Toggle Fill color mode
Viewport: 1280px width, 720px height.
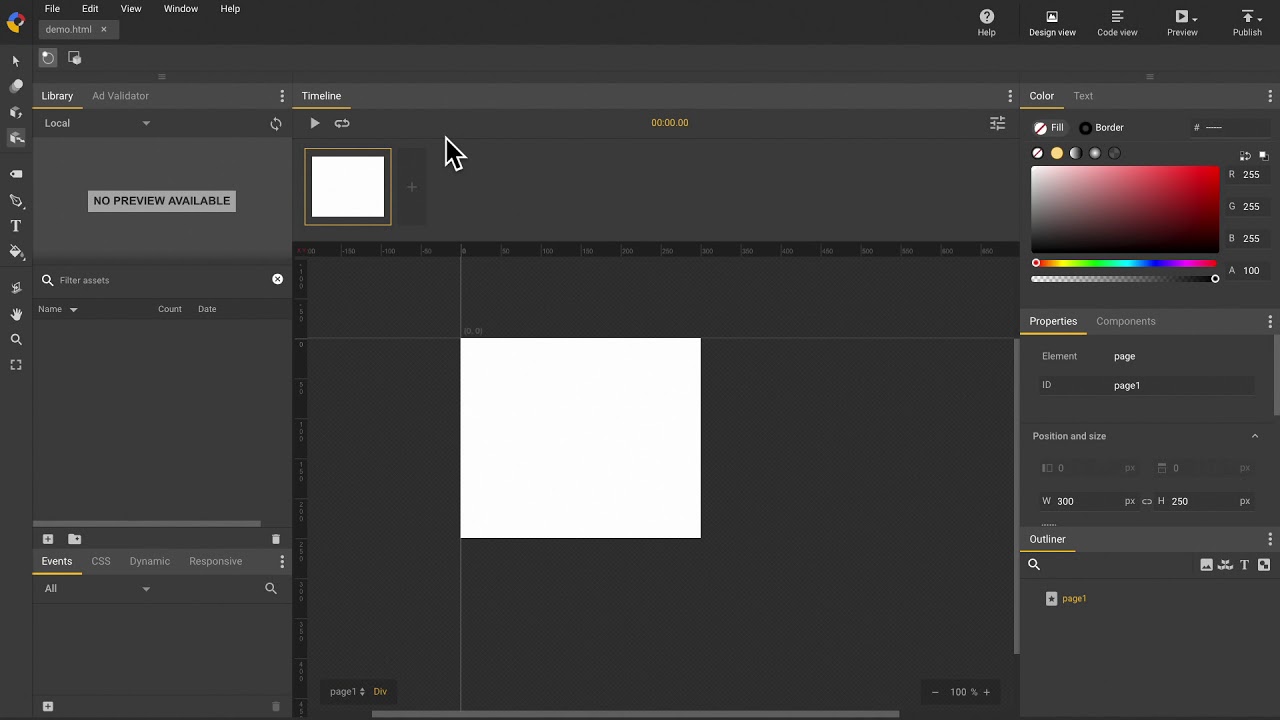pos(1049,128)
